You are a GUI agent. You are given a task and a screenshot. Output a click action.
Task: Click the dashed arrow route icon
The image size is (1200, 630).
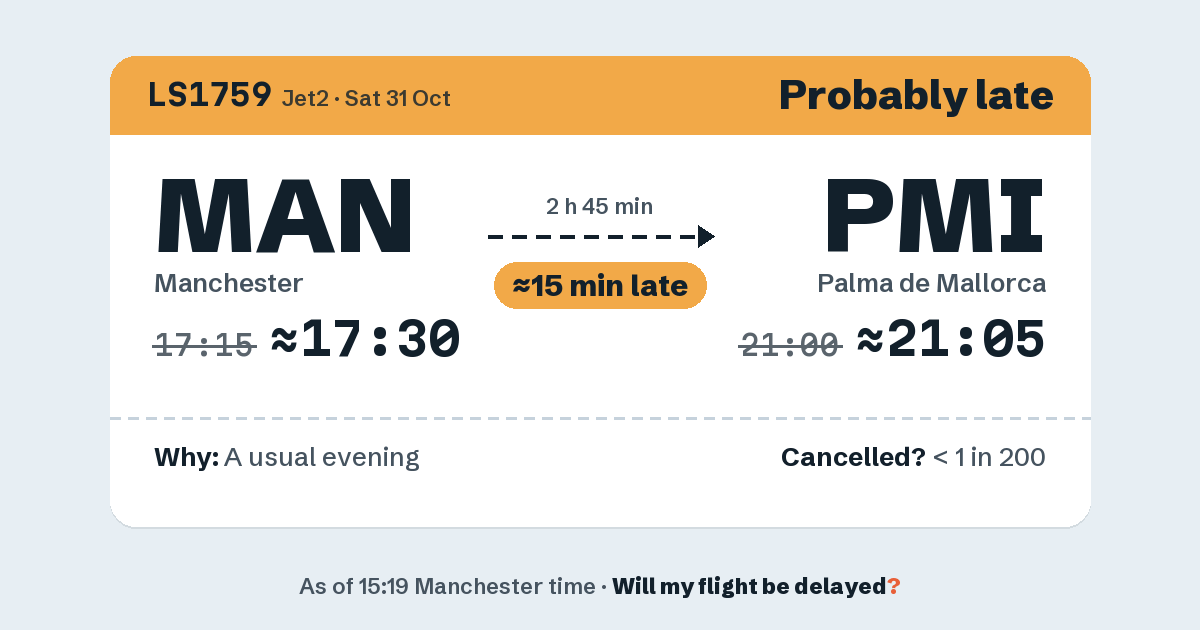(x=601, y=236)
